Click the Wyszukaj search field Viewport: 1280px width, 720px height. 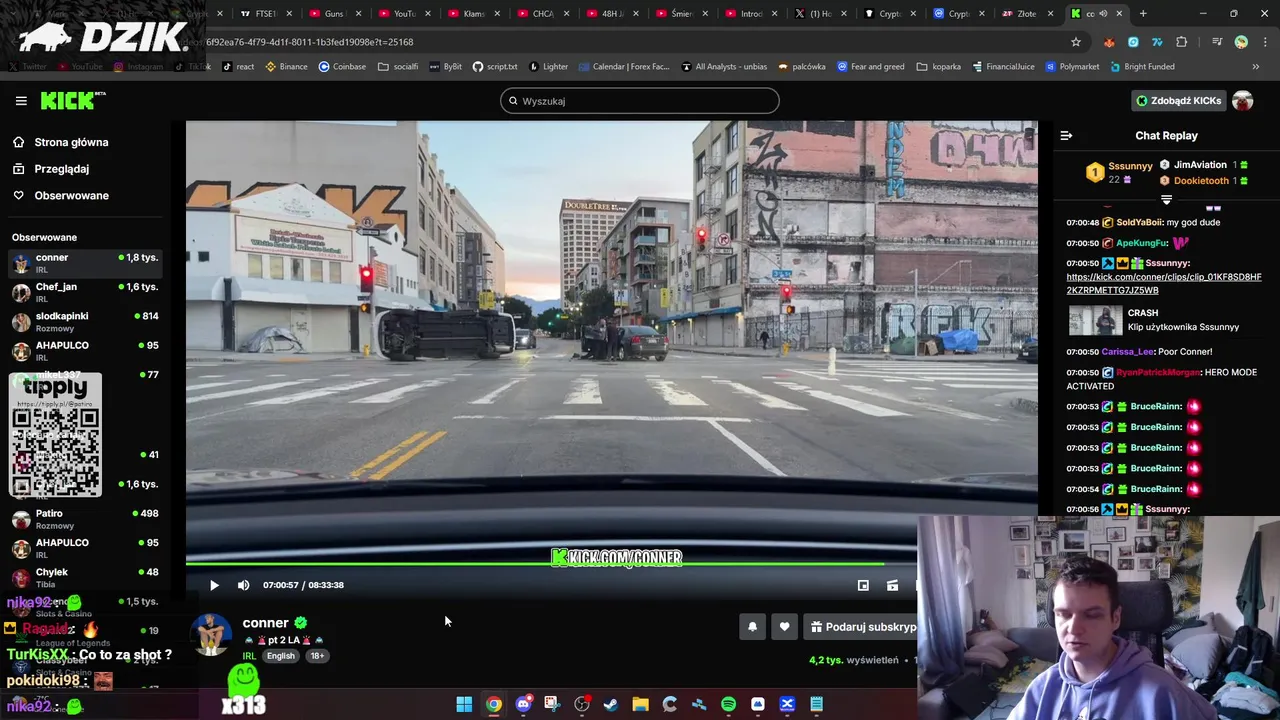[x=640, y=101]
